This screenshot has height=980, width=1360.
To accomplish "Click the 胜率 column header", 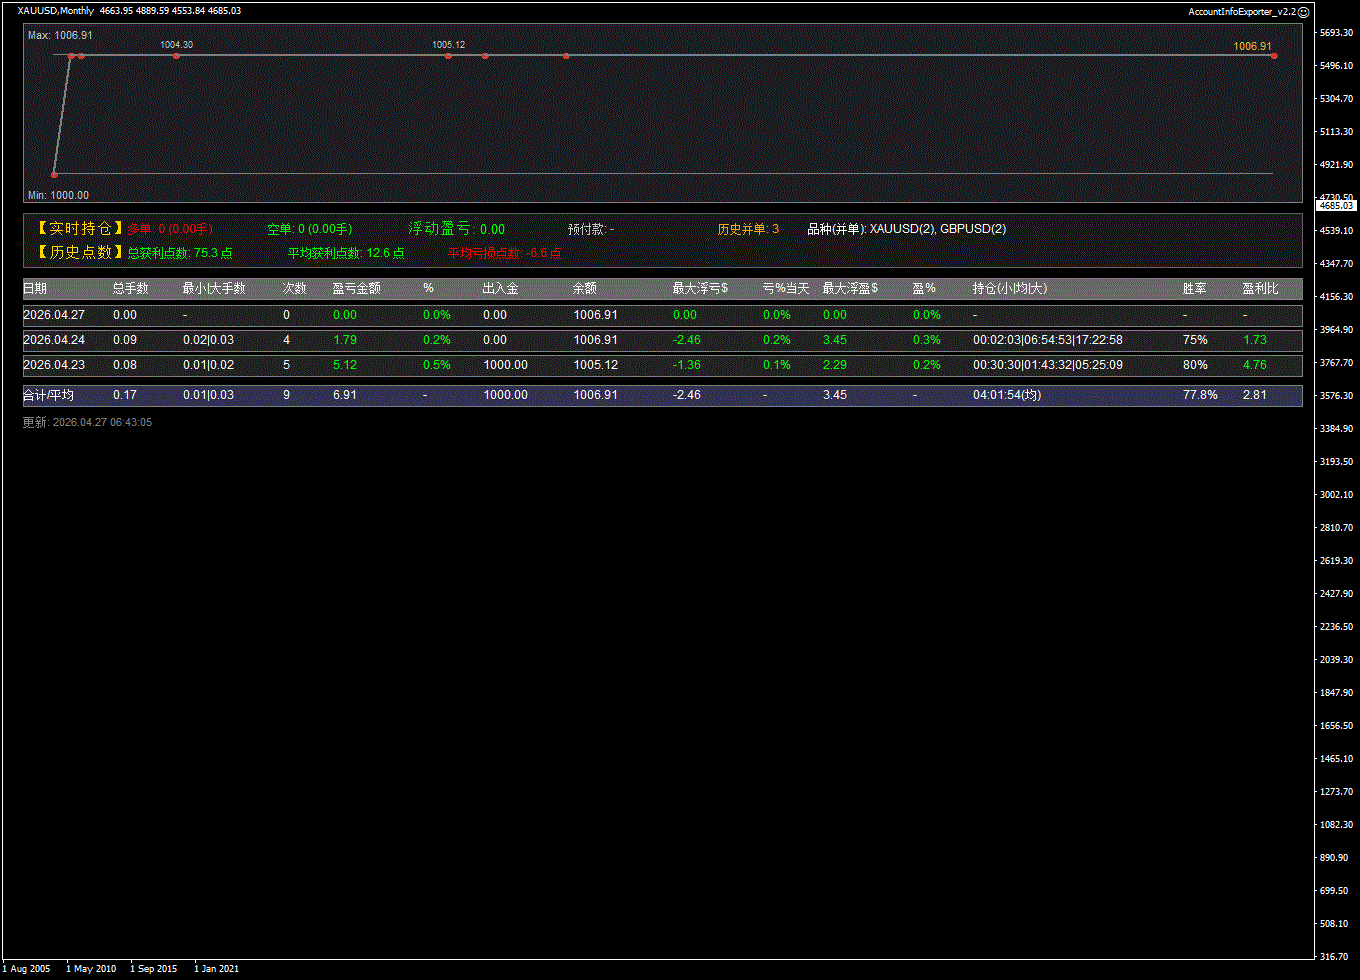I will (1194, 288).
